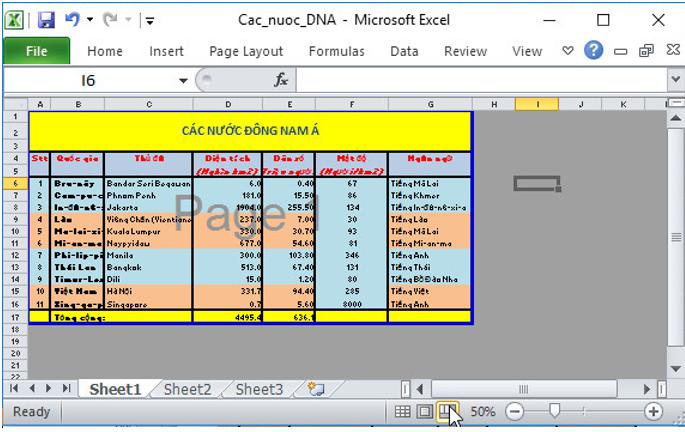Viewport: 685px width, 432px height.
Task: Click the Insert Worksheet icon after Sheet3
Action: (316, 389)
